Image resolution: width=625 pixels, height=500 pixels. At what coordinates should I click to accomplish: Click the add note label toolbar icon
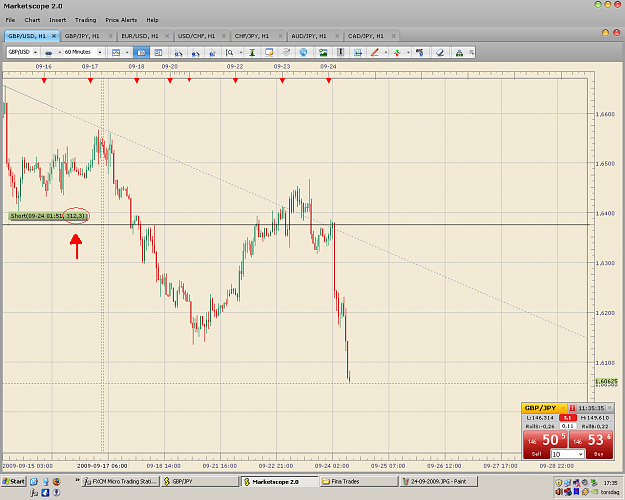click(269, 52)
